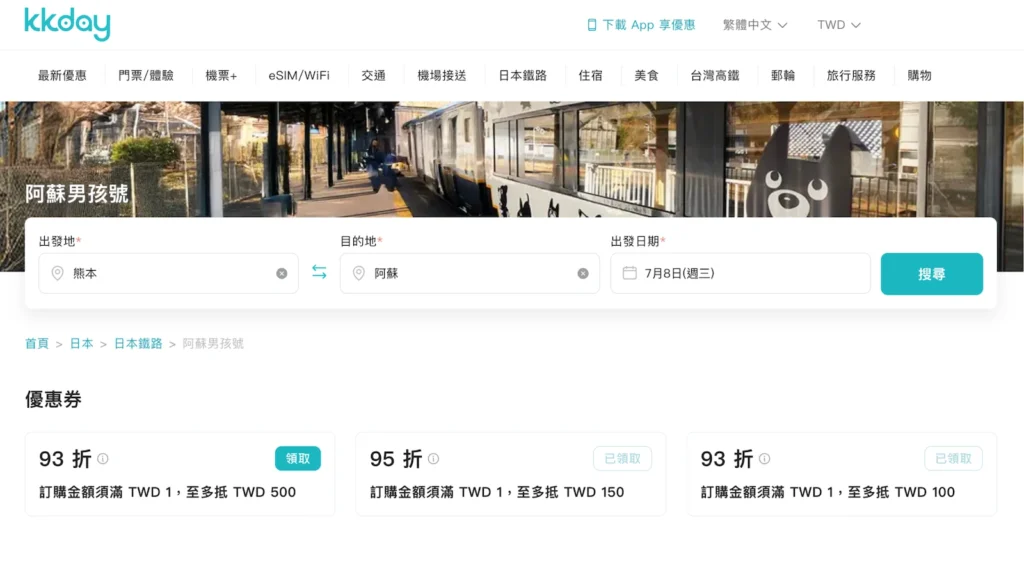Swap origin and destination with arrows icon
This screenshot has width=1024, height=576.
[319, 272]
